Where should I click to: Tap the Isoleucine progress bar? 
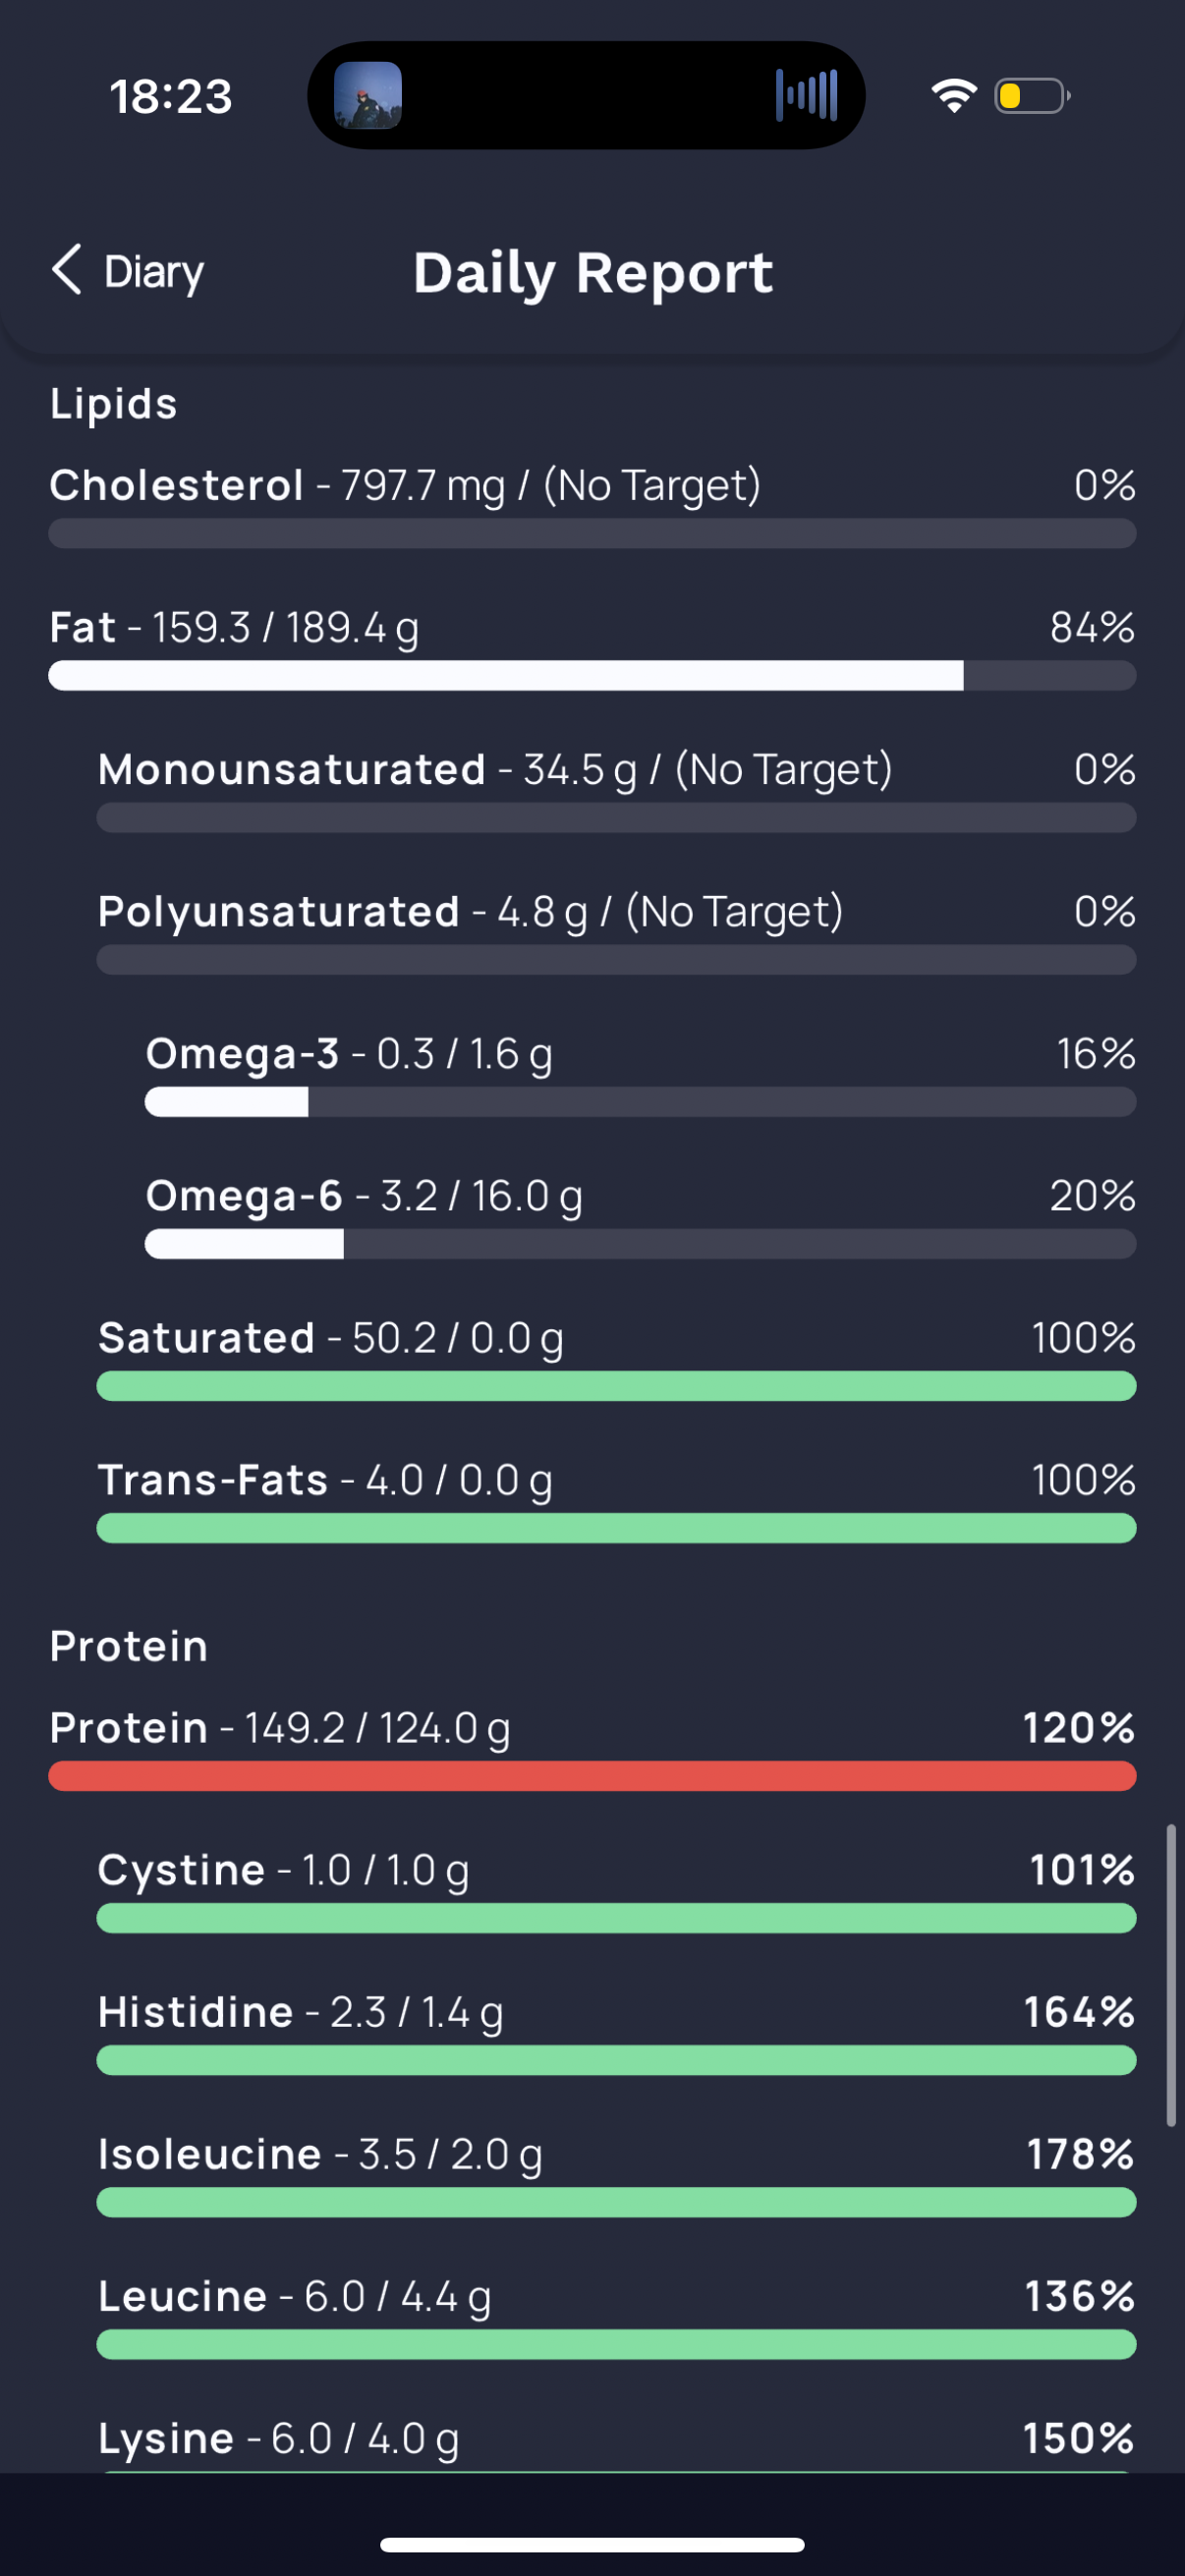pyautogui.click(x=615, y=2202)
